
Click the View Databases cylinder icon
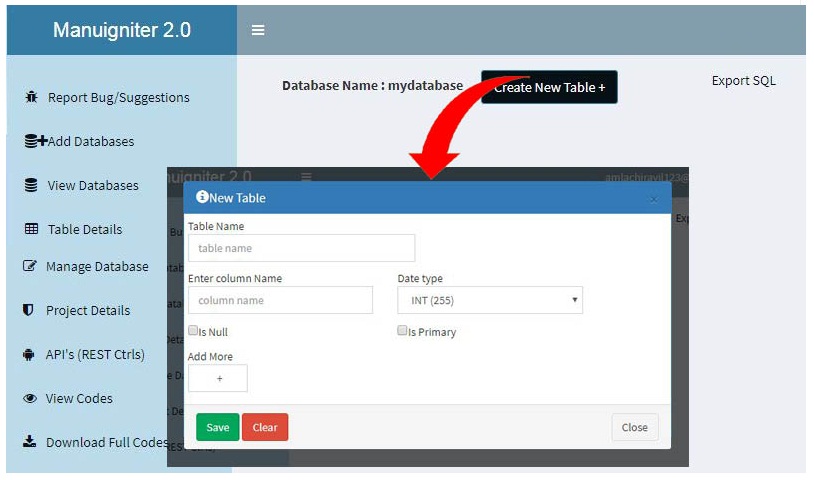pyautogui.click(x=31, y=185)
